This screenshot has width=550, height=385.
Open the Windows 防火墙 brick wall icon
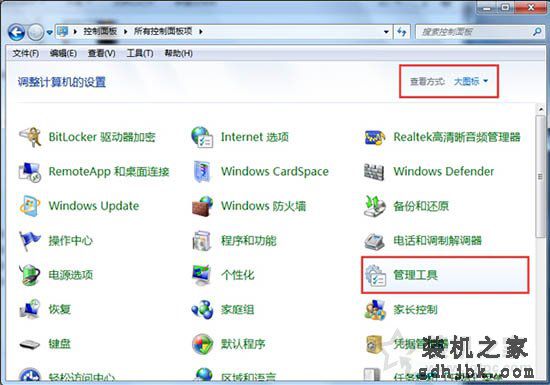(x=202, y=206)
